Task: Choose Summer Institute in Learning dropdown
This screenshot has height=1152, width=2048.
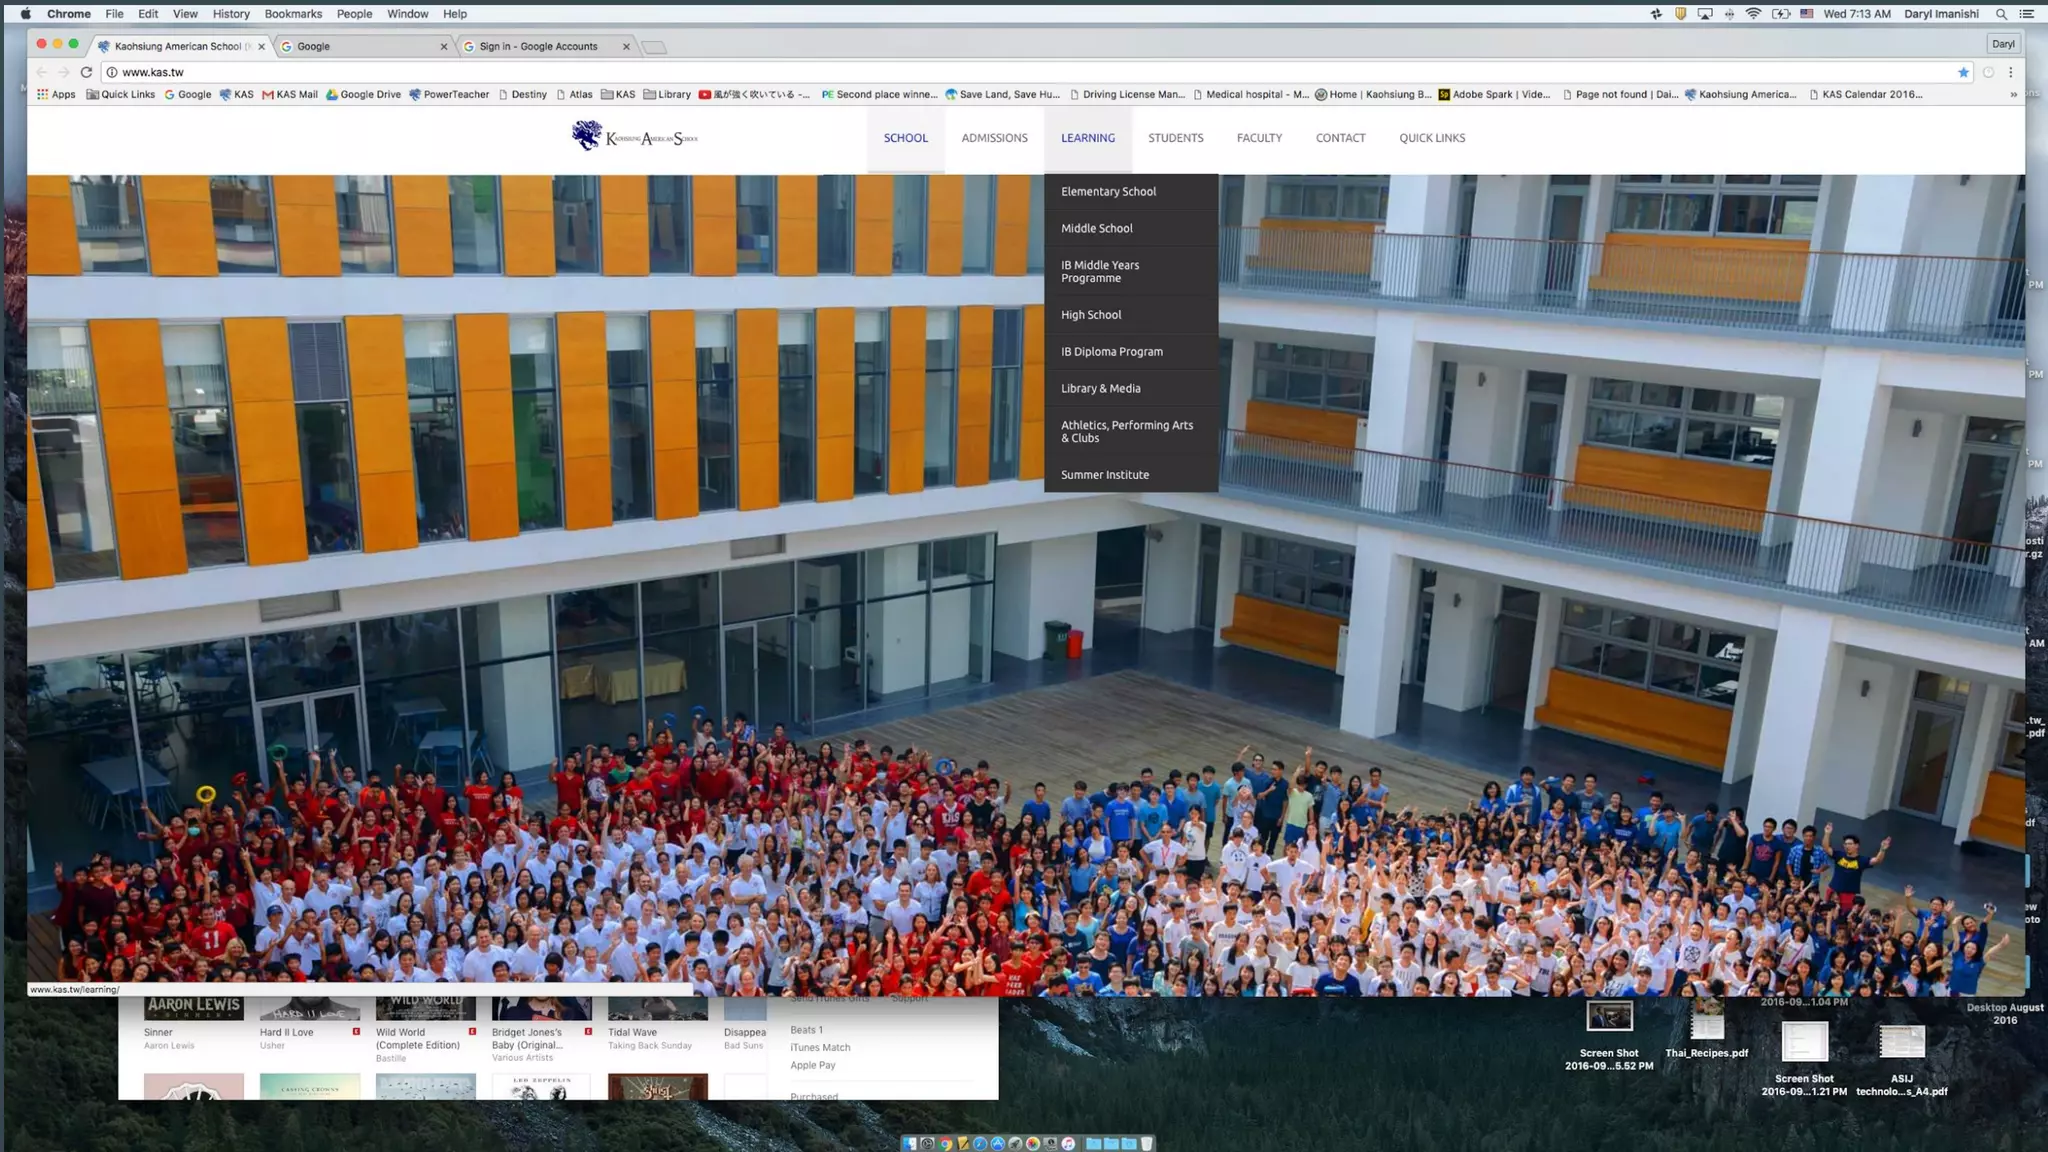Action: [1104, 475]
